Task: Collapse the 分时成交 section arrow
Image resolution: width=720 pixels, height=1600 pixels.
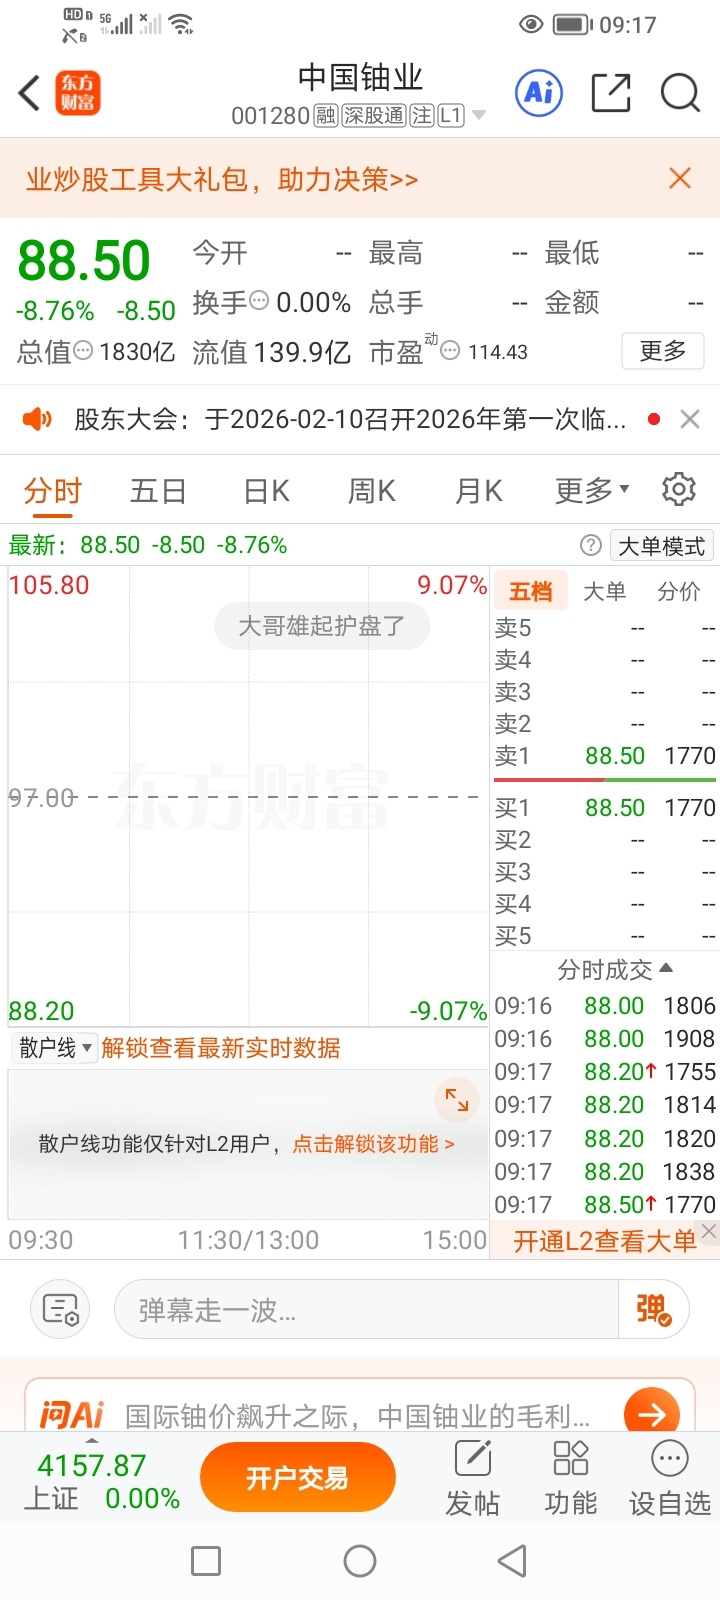Action: click(x=667, y=968)
